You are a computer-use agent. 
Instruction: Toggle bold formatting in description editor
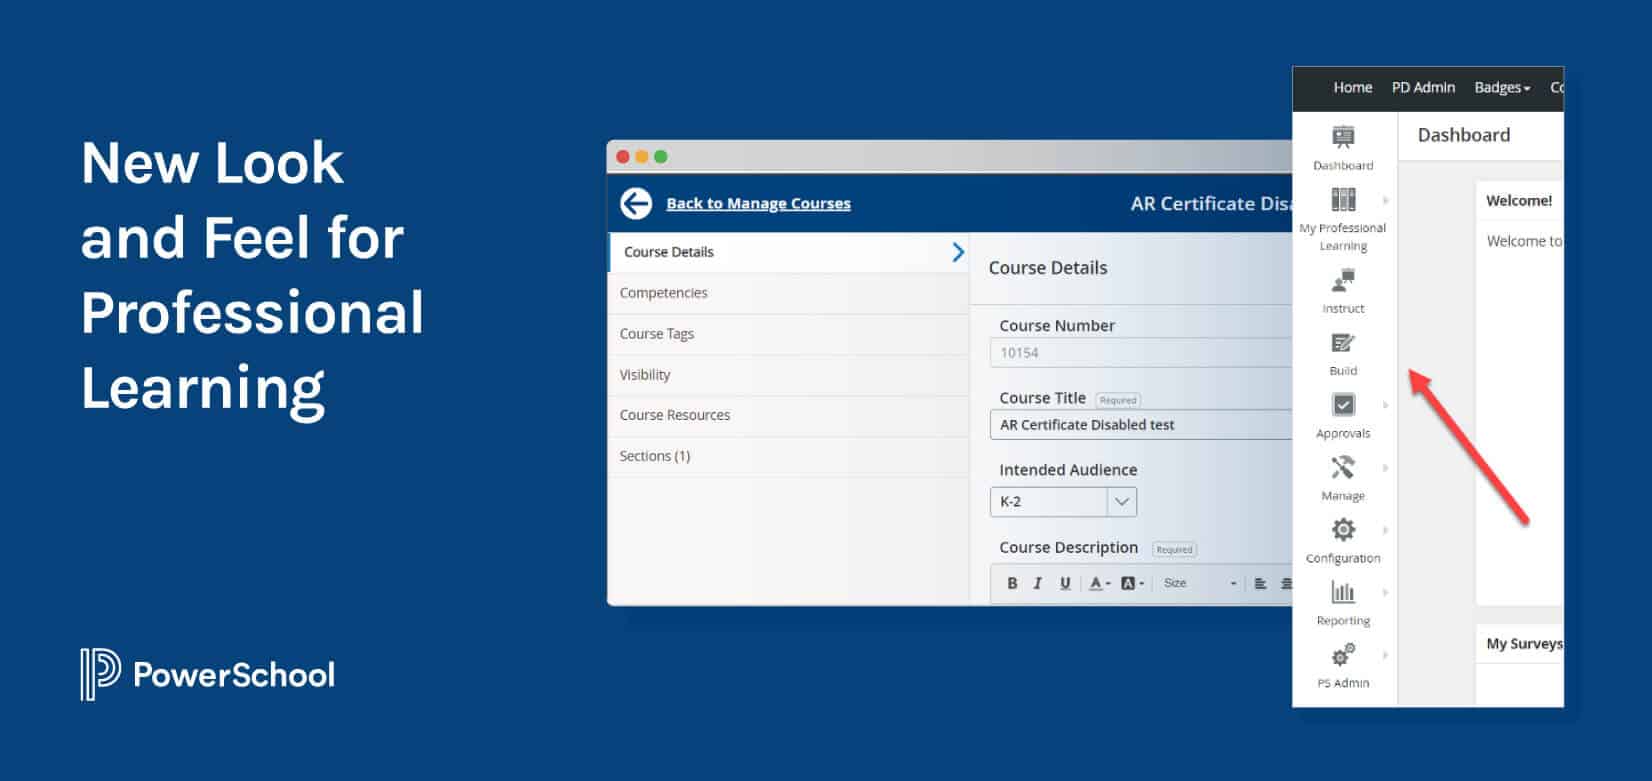1012,583
